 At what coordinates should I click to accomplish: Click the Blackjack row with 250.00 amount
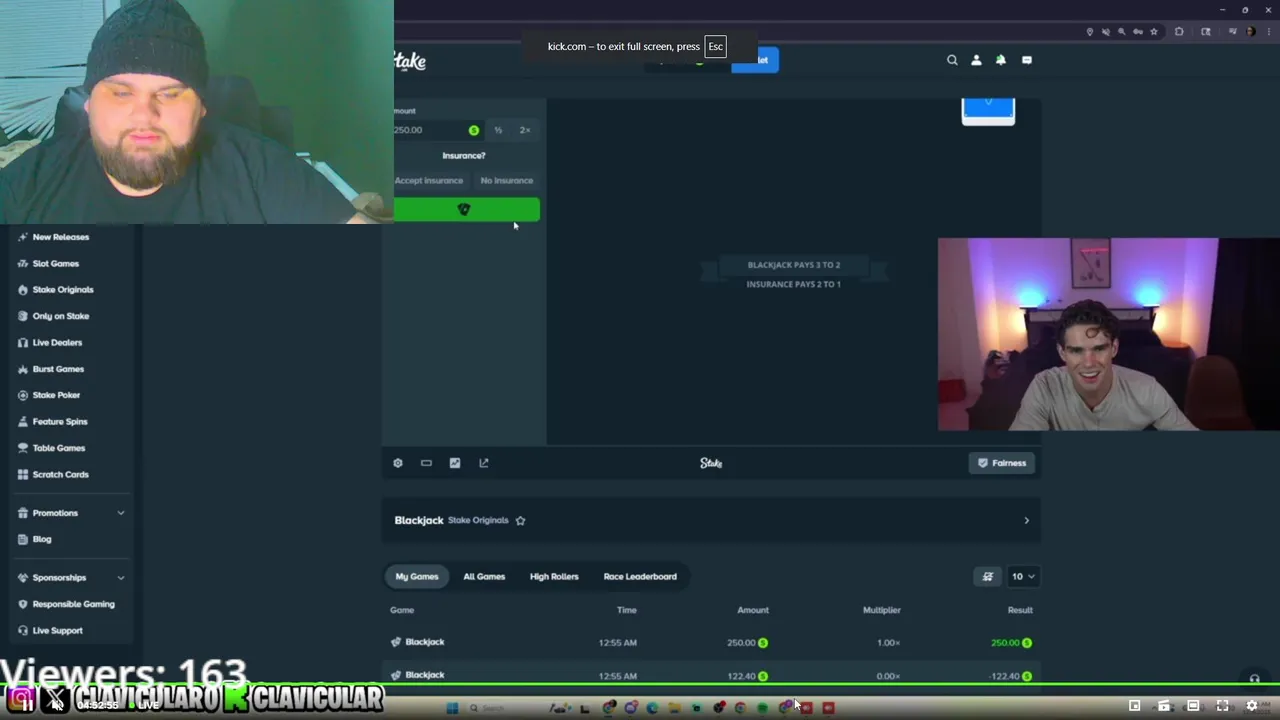click(711, 642)
